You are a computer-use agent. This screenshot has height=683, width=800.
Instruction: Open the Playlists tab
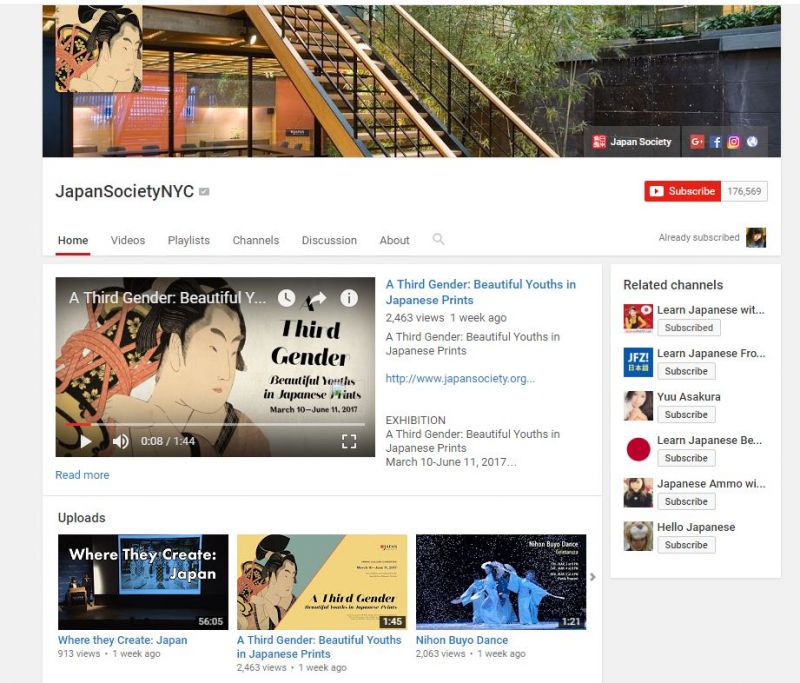(x=188, y=240)
